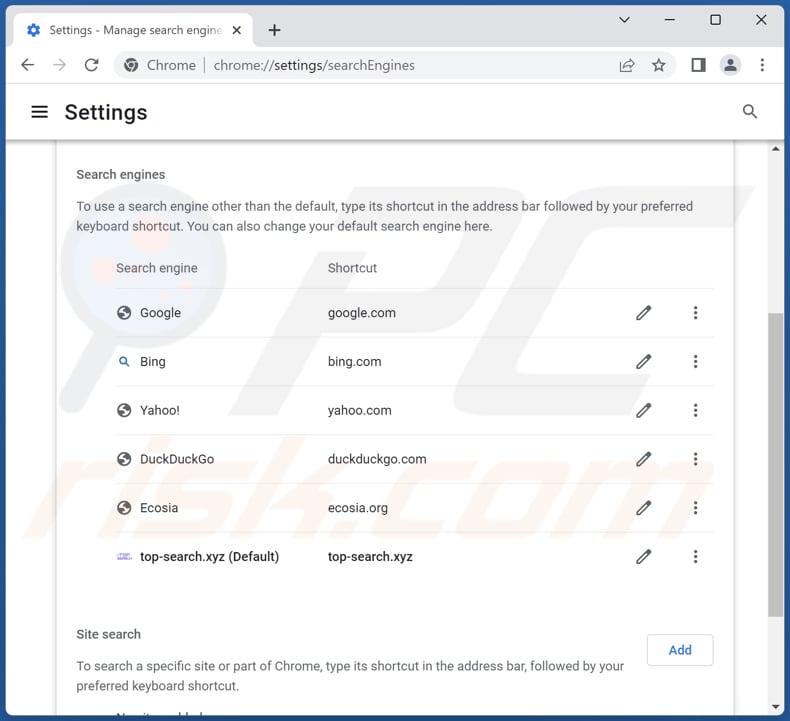Toggle the browser side panel
Viewport: 790px width, 721px height.
pos(698,65)
